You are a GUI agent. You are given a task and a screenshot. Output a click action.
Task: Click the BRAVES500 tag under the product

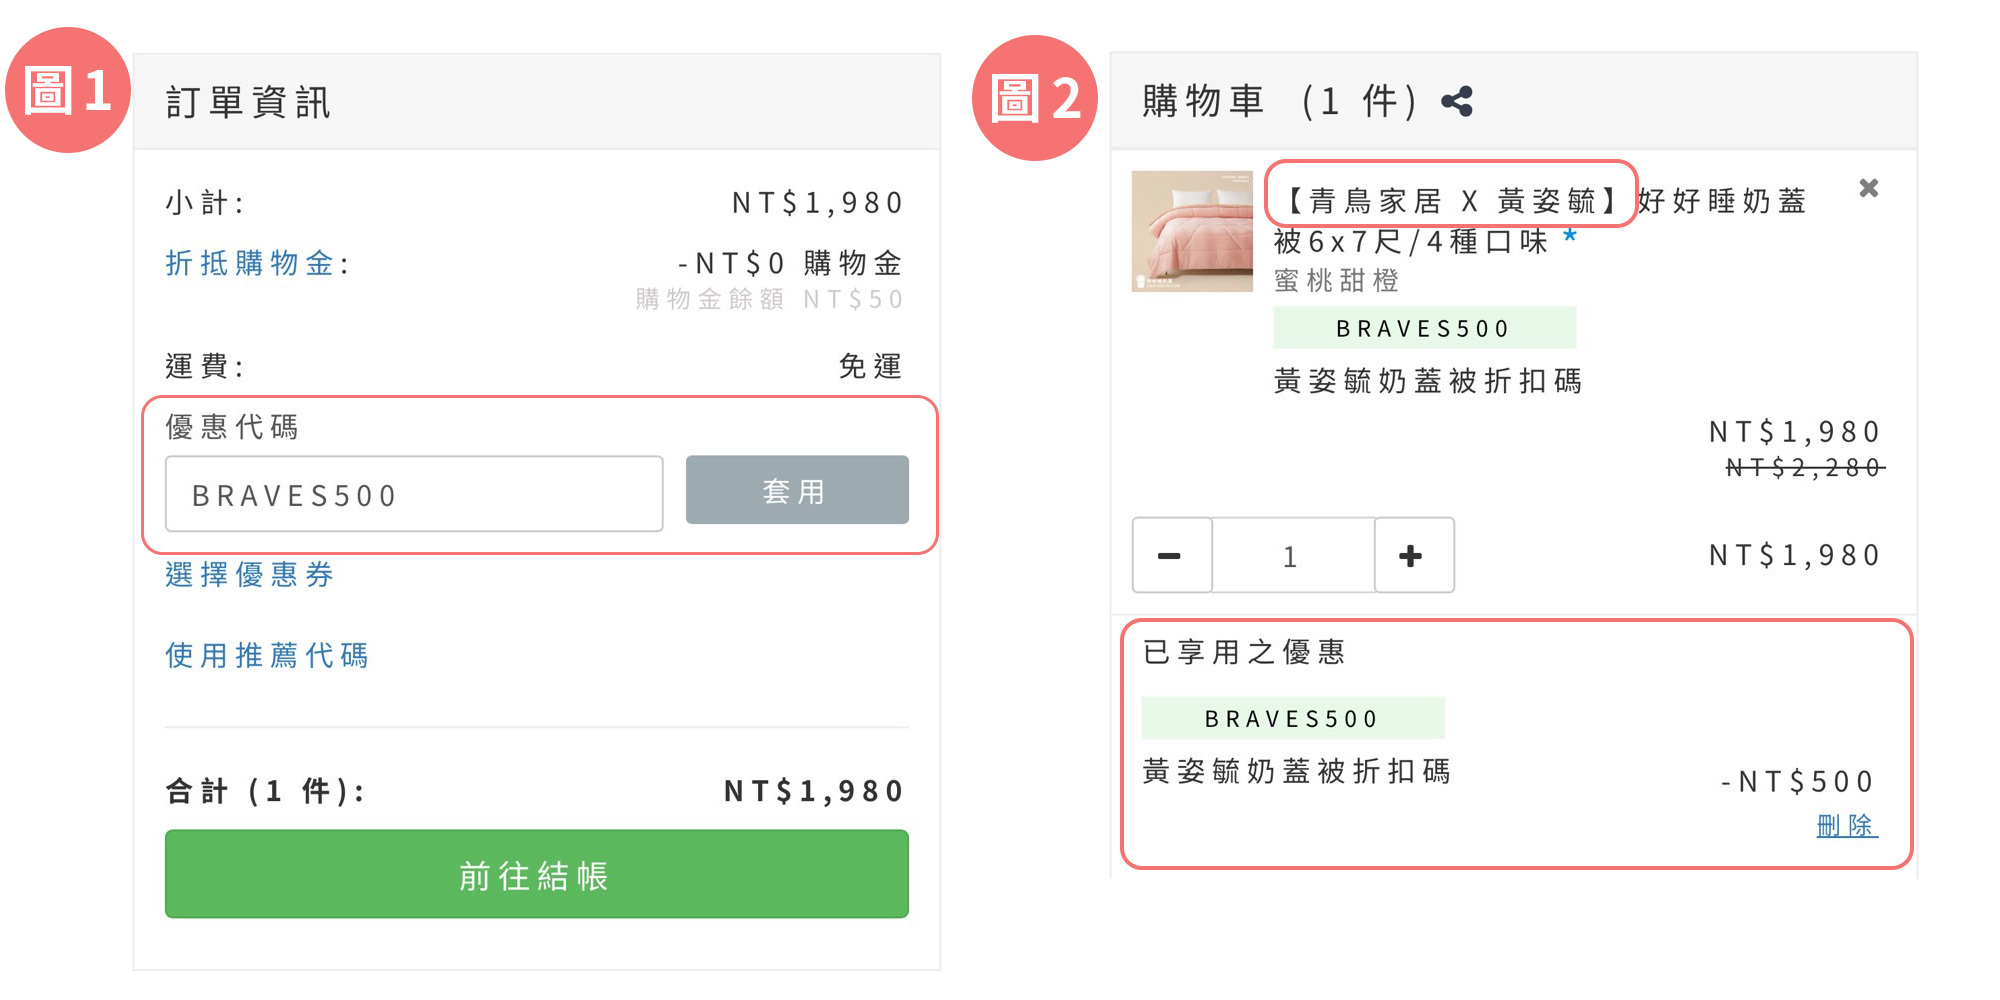[1424, 328]
